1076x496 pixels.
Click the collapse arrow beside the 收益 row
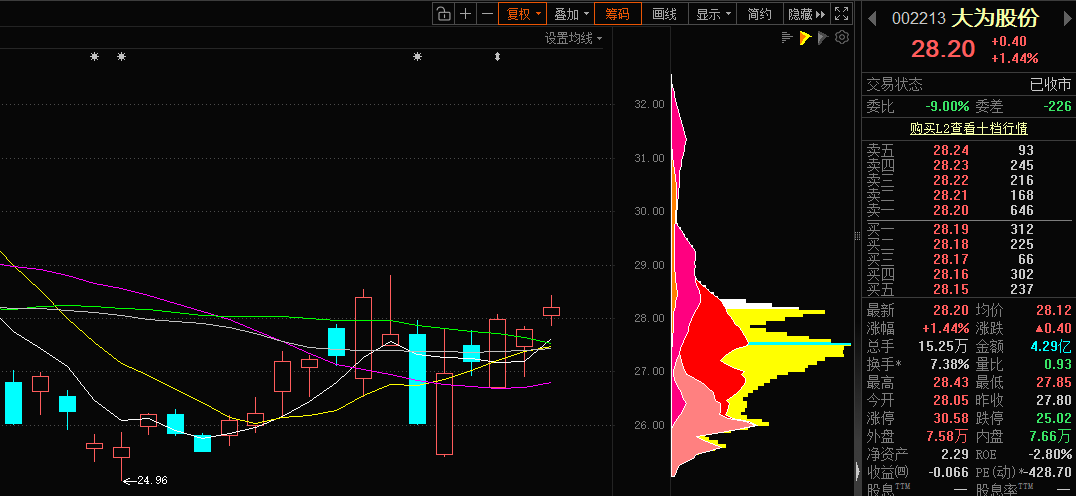[857, 471]
